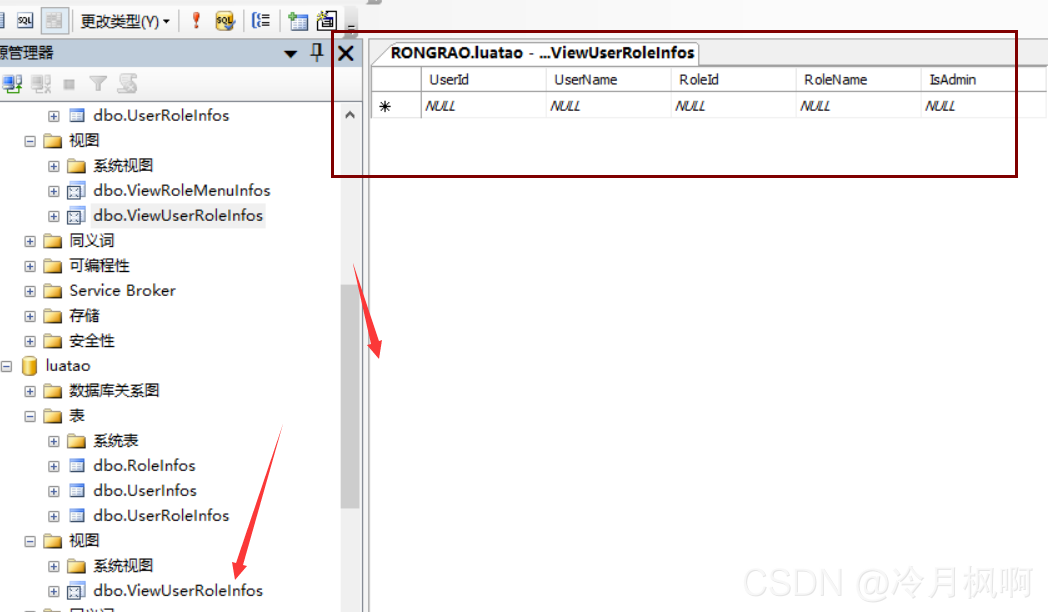Screen dimensions: 1048x612
Task: Click the dbo.UserInfos table icon
Action: (77, 491)
